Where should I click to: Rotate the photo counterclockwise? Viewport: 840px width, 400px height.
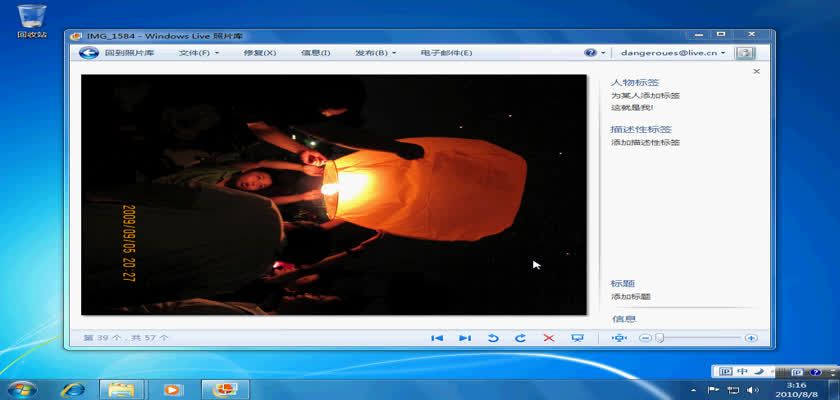point(492,338)
